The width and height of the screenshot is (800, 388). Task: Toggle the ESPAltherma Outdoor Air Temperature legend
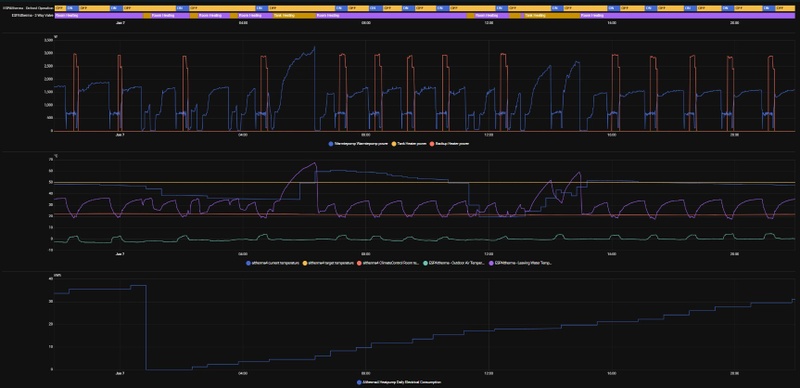coord(454,263)
